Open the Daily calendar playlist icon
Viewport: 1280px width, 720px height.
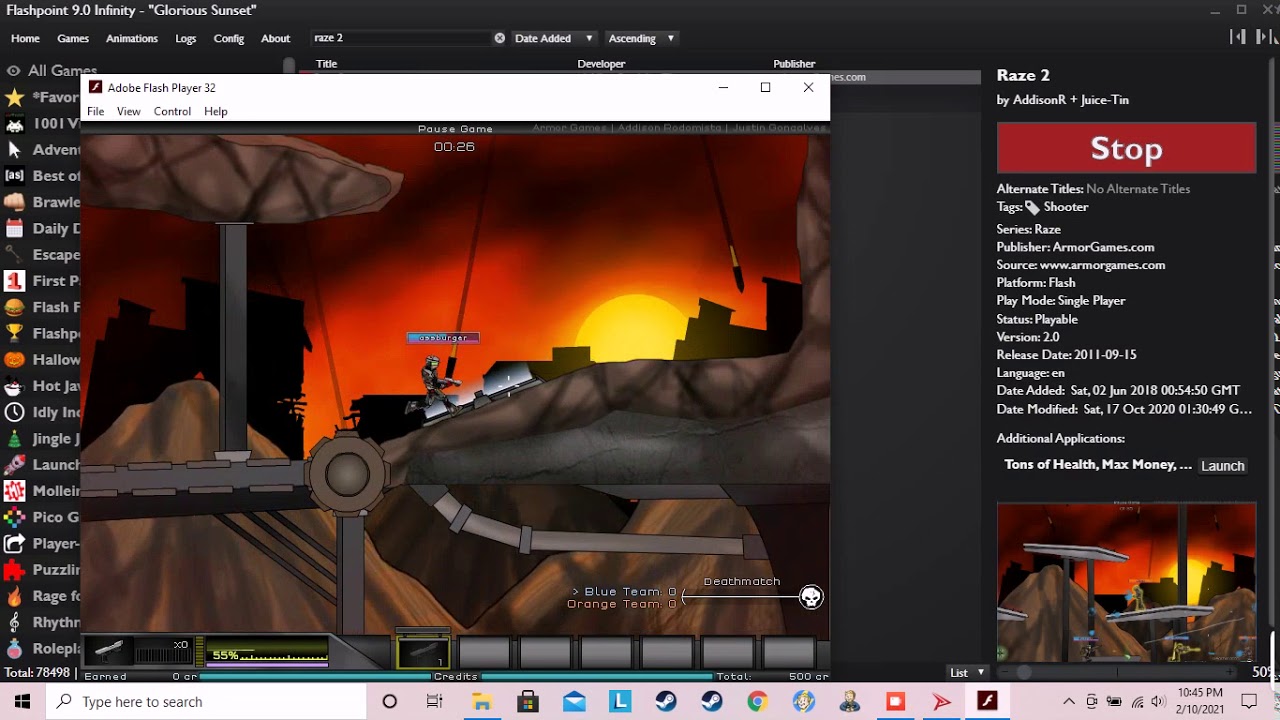(14, 229)
